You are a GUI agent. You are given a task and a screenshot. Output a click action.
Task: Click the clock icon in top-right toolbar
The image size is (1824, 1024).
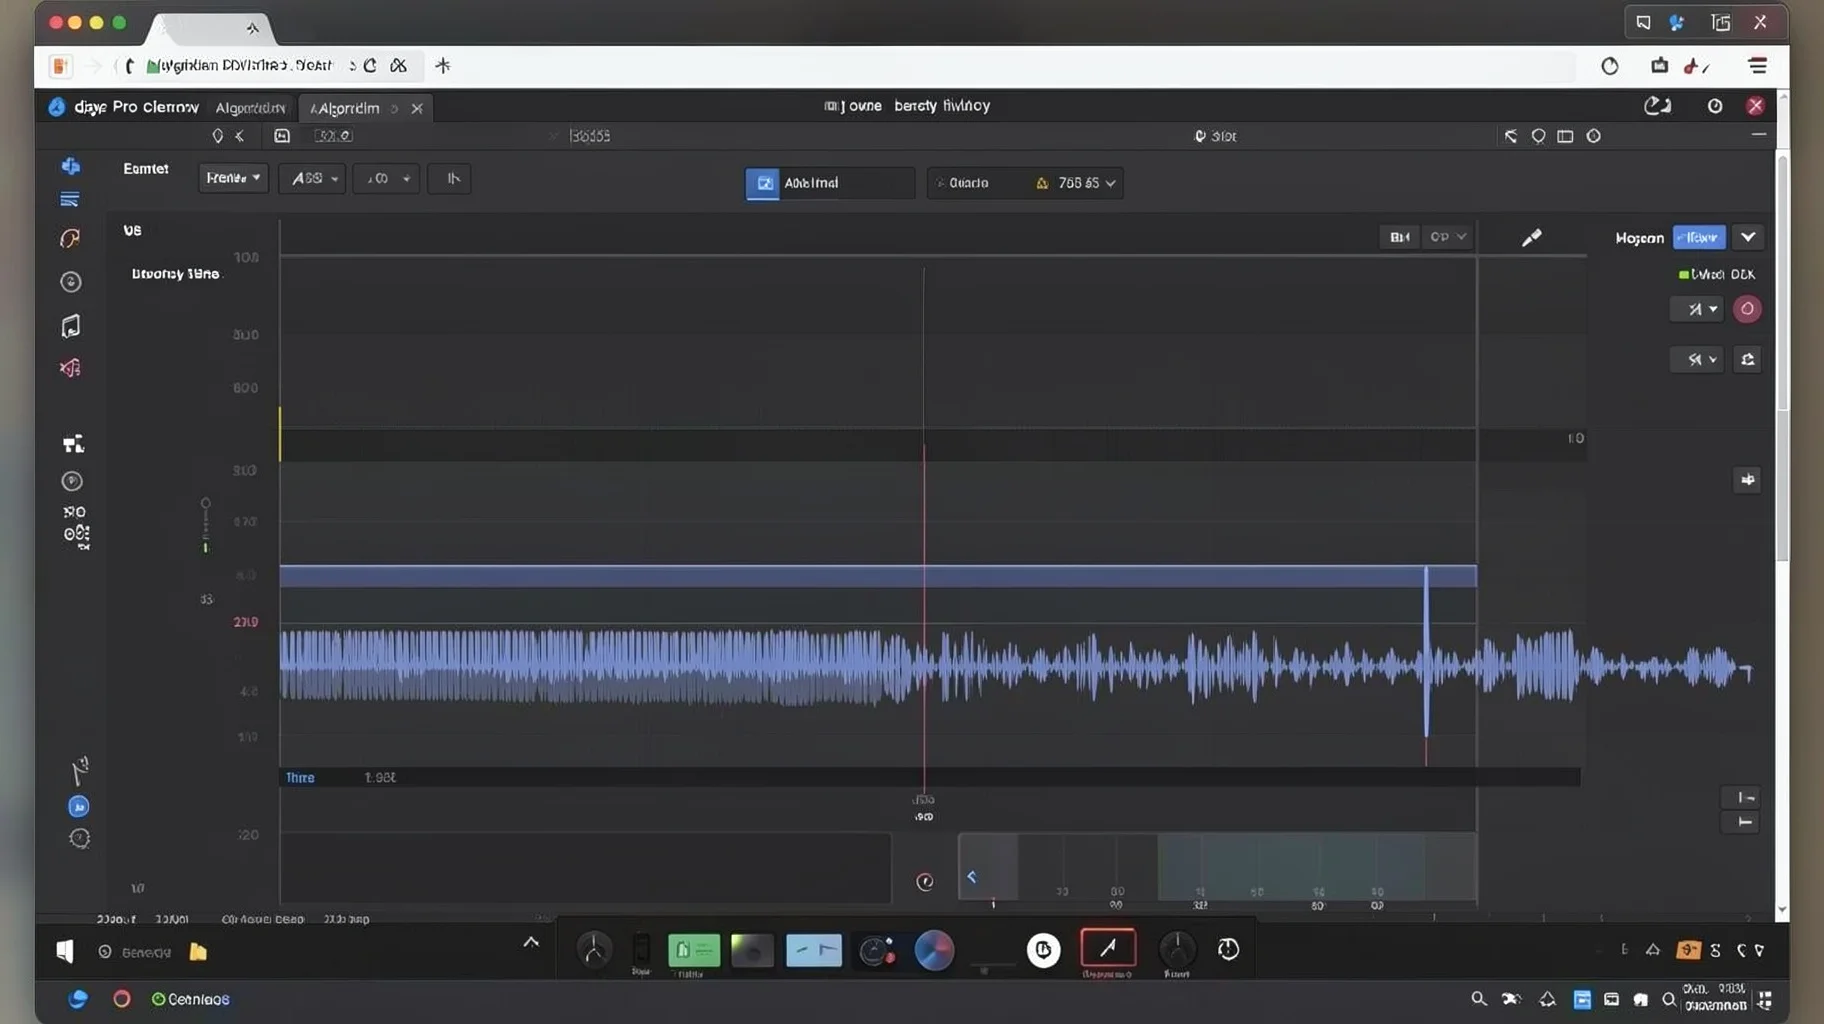pyautogui.click(x=1593, y=136)
